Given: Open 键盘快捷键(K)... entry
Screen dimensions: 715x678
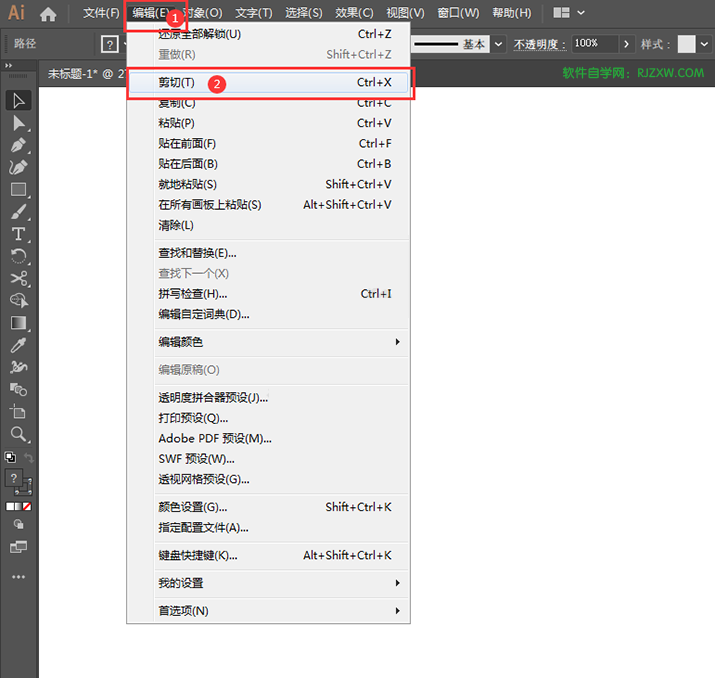Looking at the screenshot, I should (269, 555).
